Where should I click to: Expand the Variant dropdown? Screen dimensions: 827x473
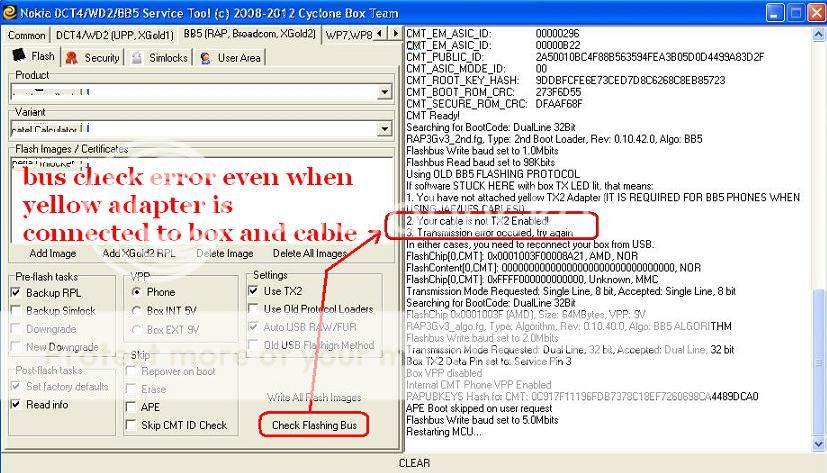click(384, 129)
